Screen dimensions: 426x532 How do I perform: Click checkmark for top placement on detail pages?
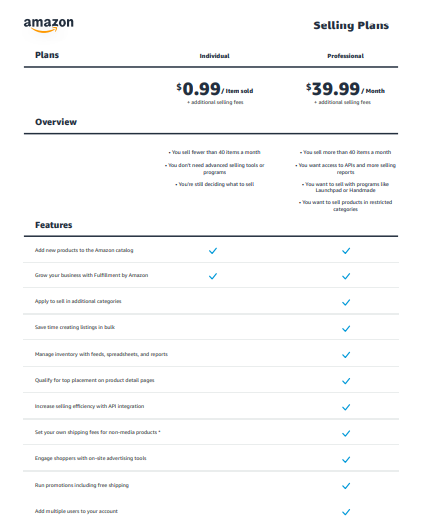pyautogui.click(x=346, y=381)
